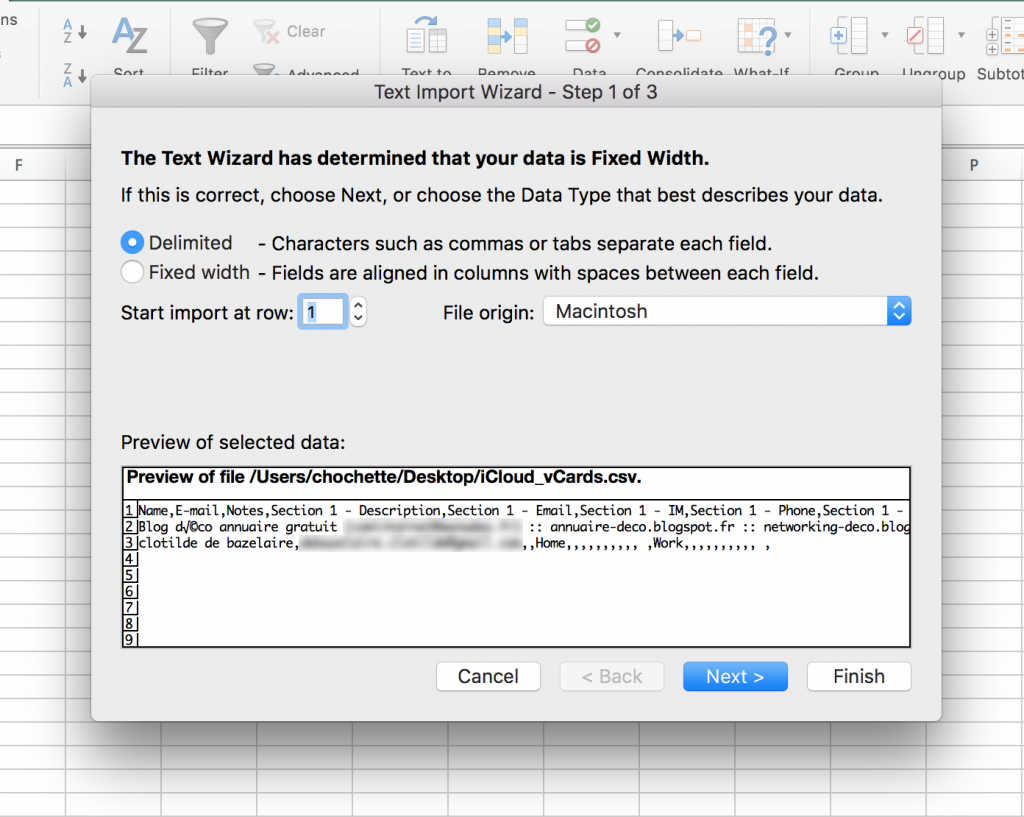Click the Consolidate icon
The width and height of the screenshot is (1024, 817).
coord(679,37)
